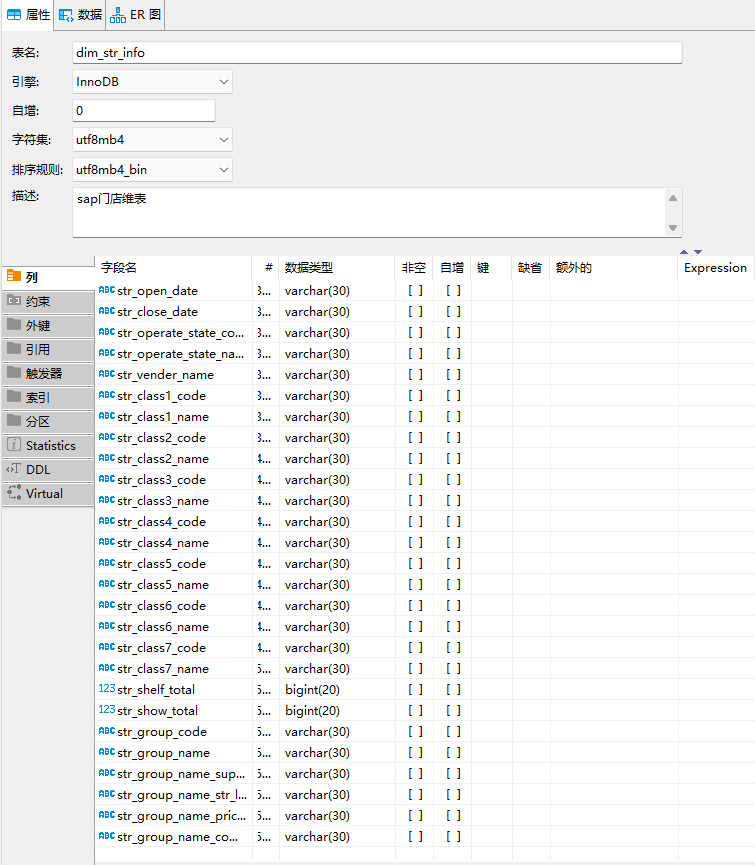This screenshot has height=865, width=755.
Task: Click description scrollbar down arrow
Action: pyautogui.click(x=673, y=228)
